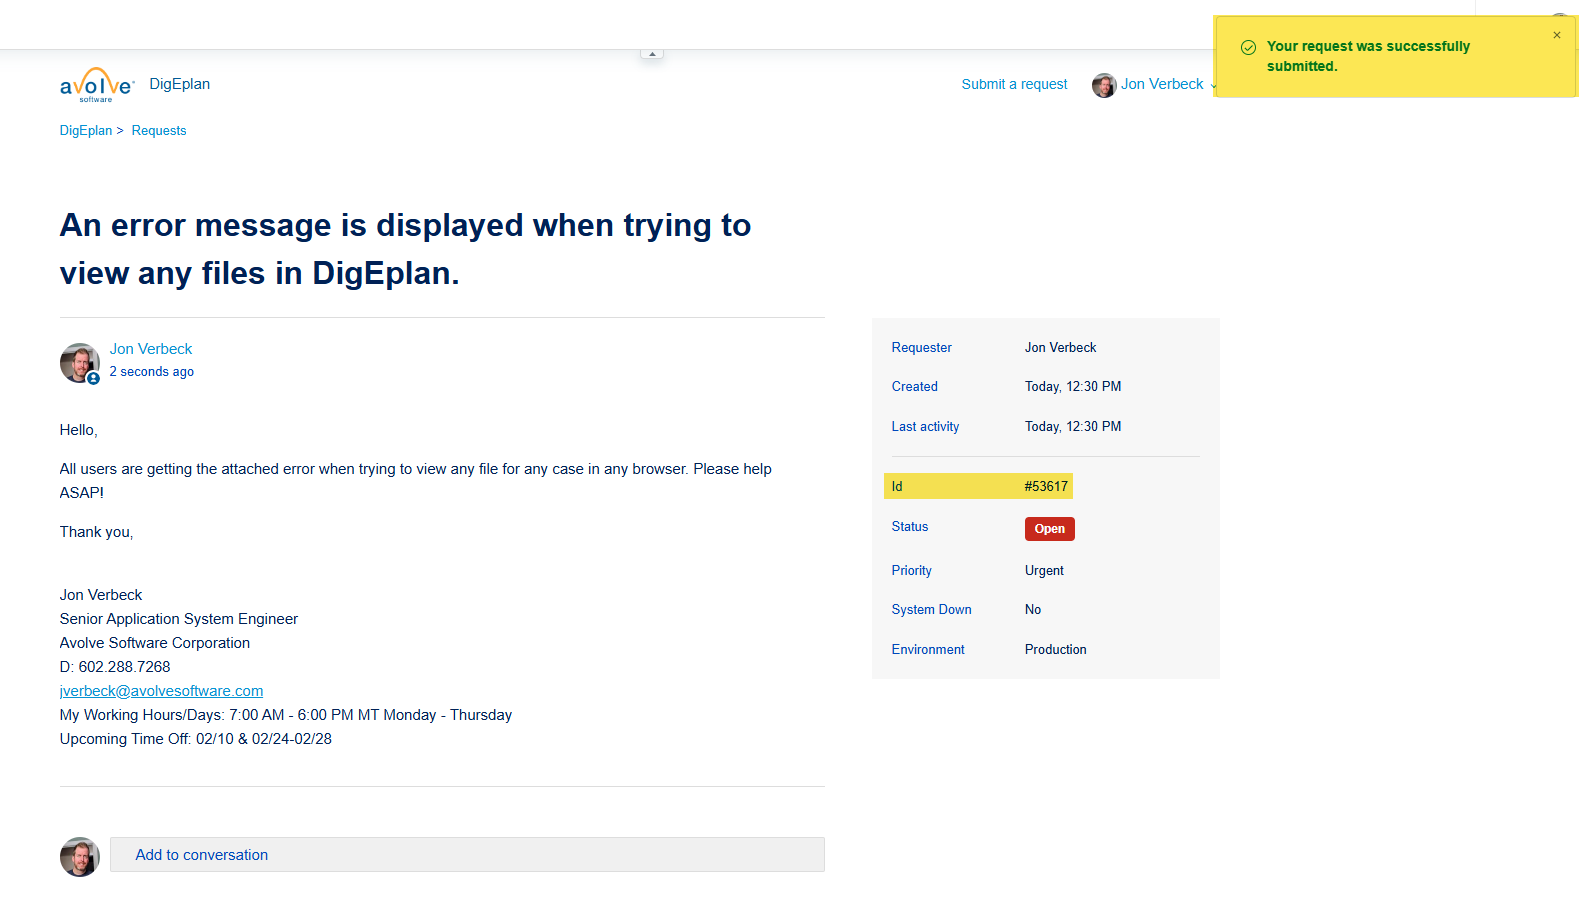Click the System Down label
Image resolution: width=1579 pixels, height=911 pixels.
931,610
